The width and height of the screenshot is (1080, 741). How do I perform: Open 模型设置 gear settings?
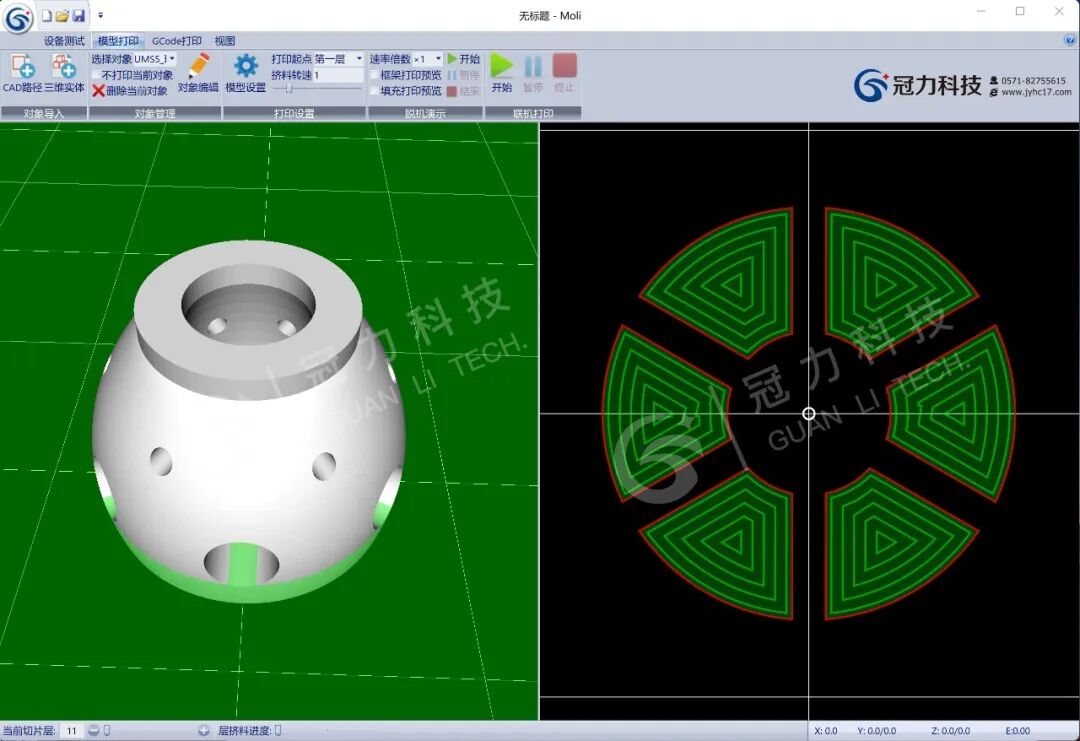coord(246,73)
